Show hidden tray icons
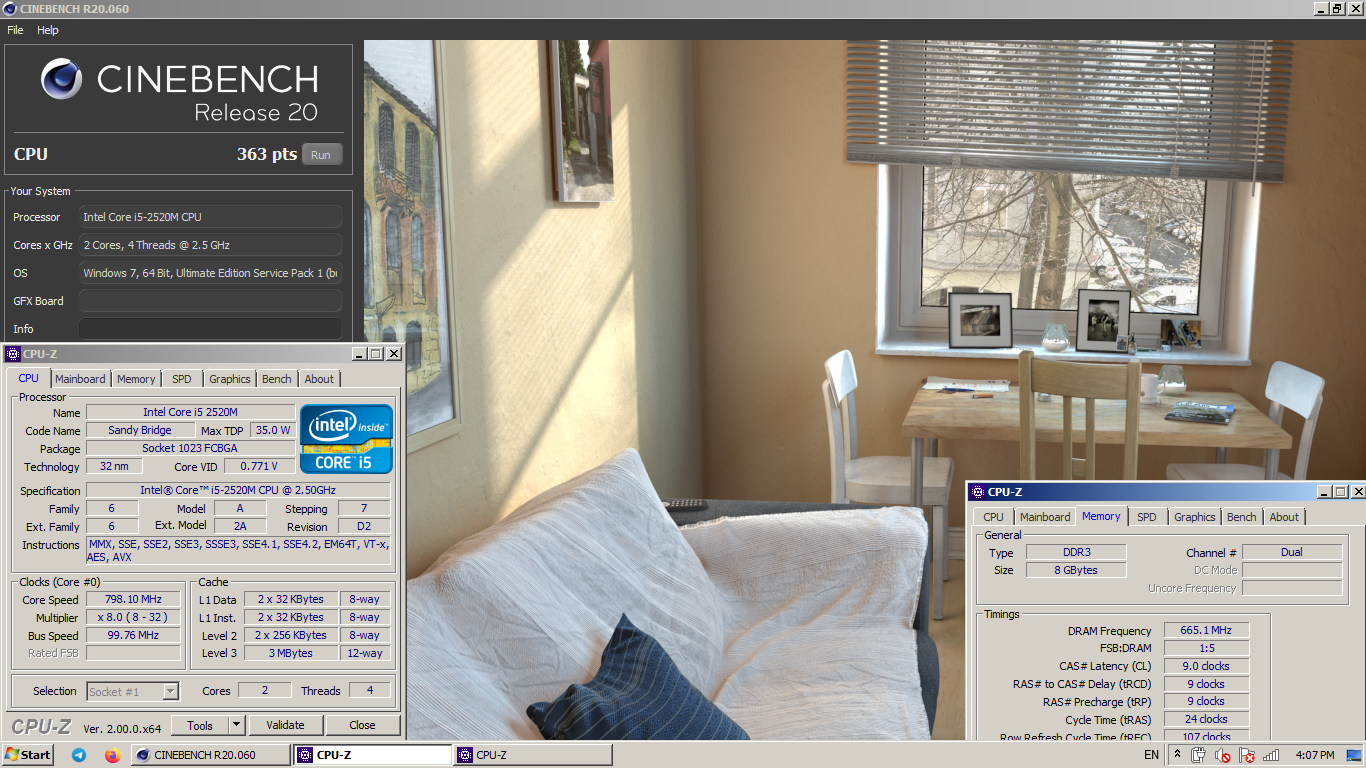 pos(1178,755)
